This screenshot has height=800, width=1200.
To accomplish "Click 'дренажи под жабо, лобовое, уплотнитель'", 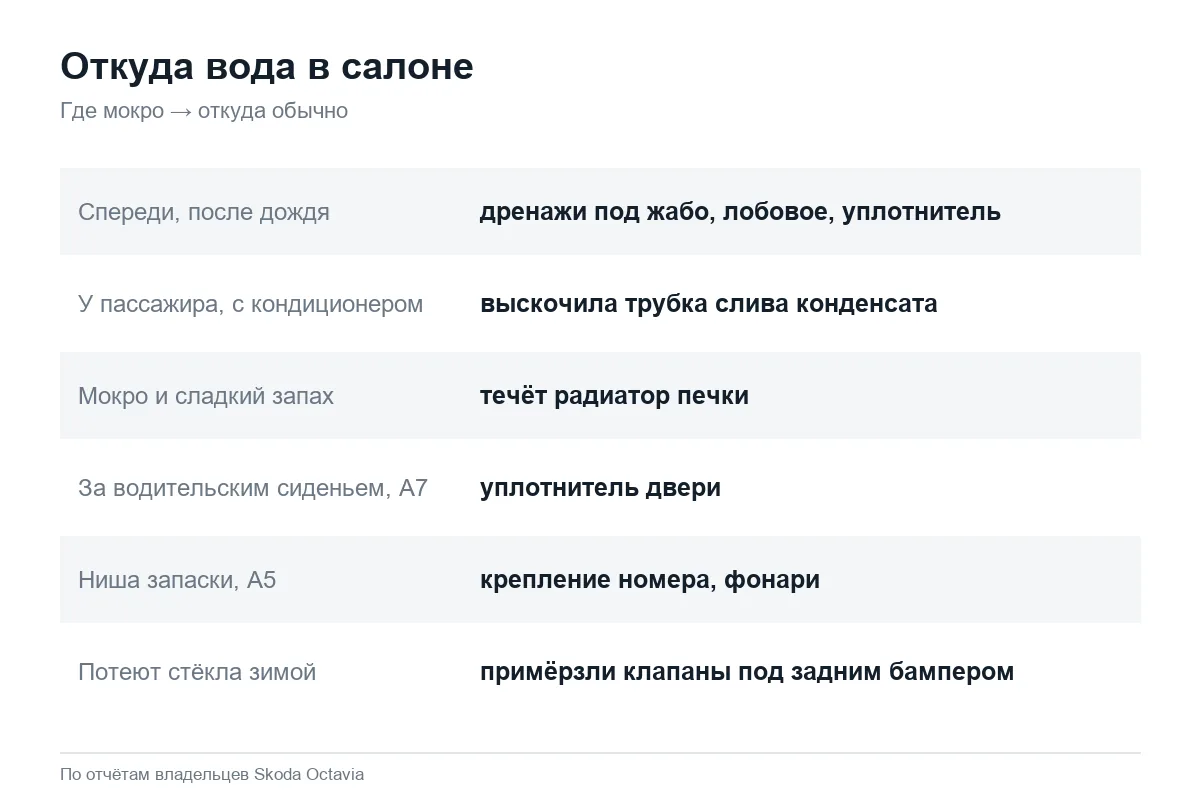I will 740,212.
